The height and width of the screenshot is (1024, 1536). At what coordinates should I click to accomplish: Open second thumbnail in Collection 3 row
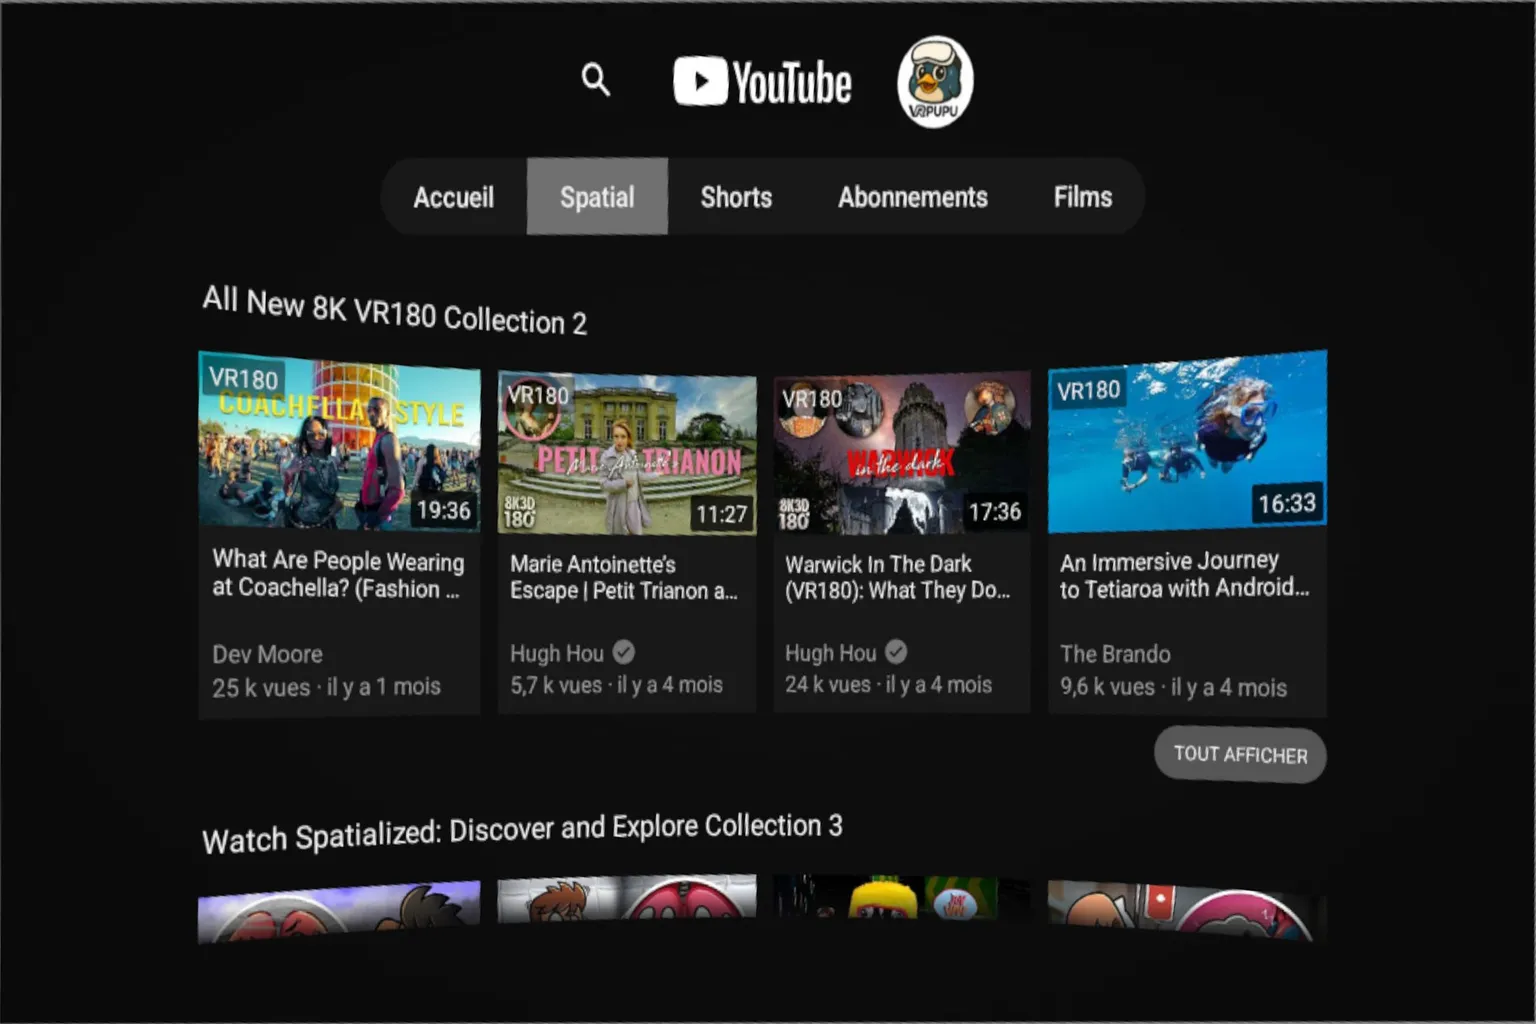point(627,899)
